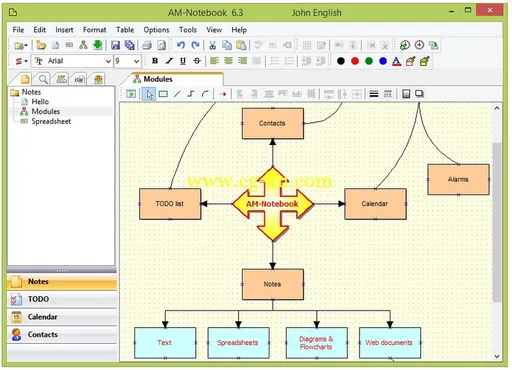
Task: Open the TODO section button
Action: [62, 299]
